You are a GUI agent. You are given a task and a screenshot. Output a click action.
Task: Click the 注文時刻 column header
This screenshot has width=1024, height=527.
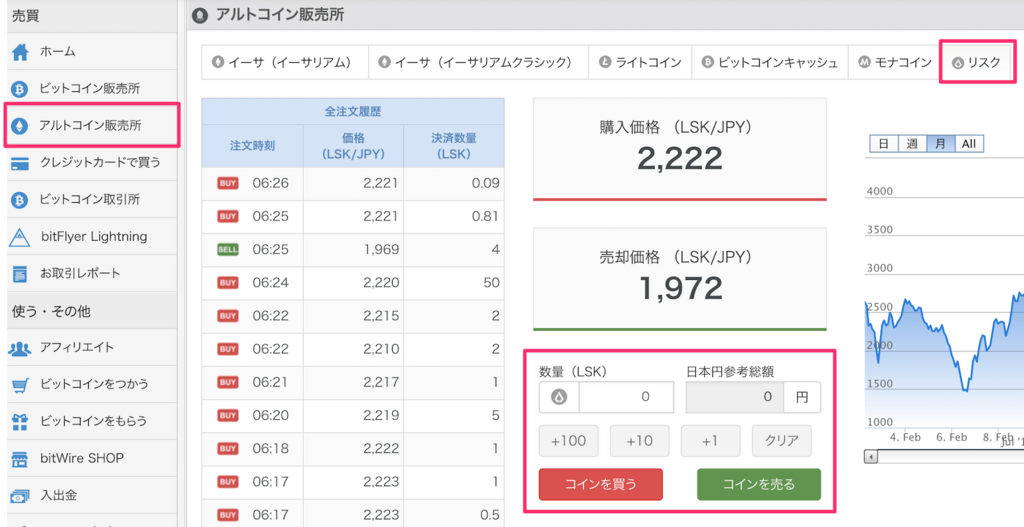point(253,146)
